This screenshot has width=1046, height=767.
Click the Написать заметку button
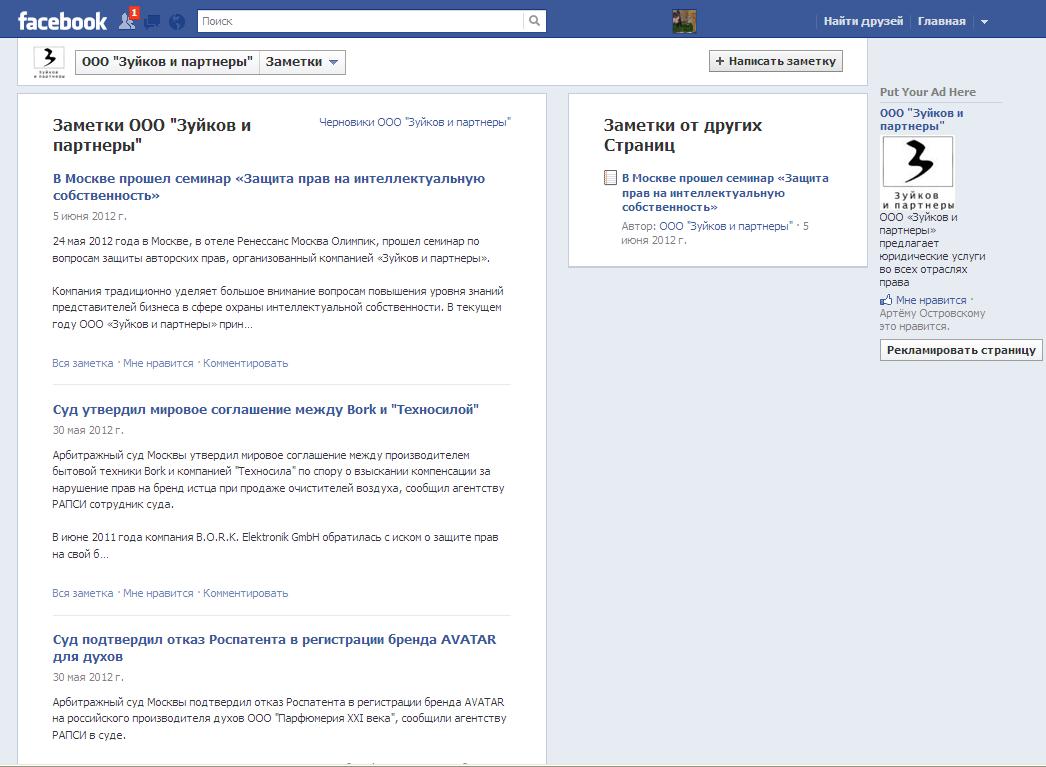(775, 61)
